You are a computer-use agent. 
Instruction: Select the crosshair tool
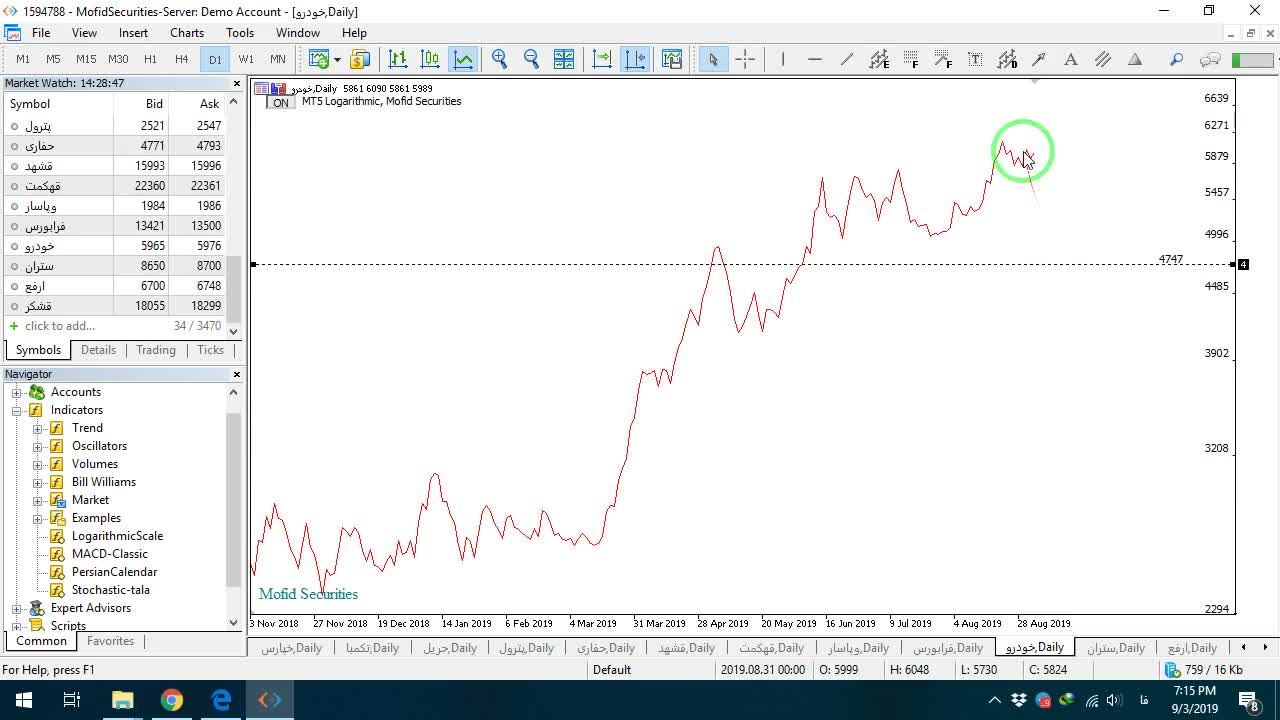(745, 59)
